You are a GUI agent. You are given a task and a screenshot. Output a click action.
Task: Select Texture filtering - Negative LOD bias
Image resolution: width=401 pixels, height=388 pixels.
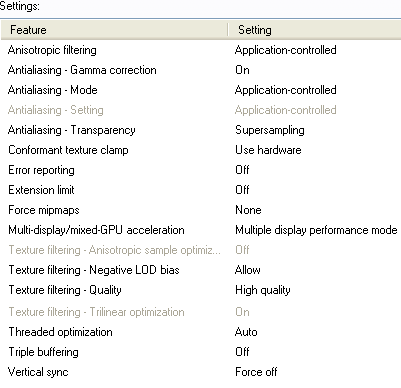tap(94, 270)
